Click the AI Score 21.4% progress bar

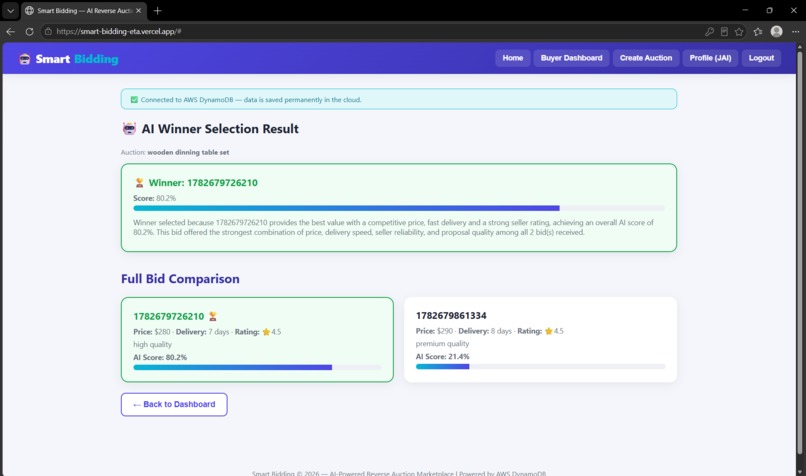tap(540, 367)
